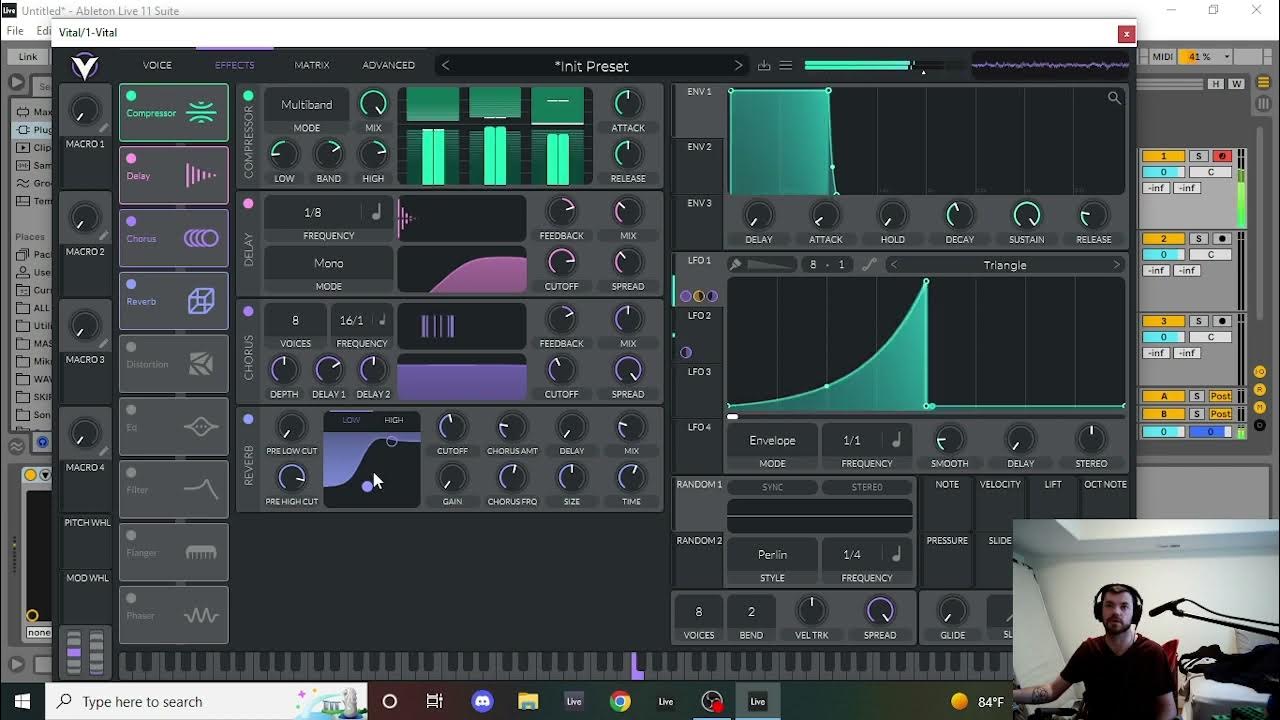
Task: Click the Eq effect icon
Action: (x=201, y=427)
